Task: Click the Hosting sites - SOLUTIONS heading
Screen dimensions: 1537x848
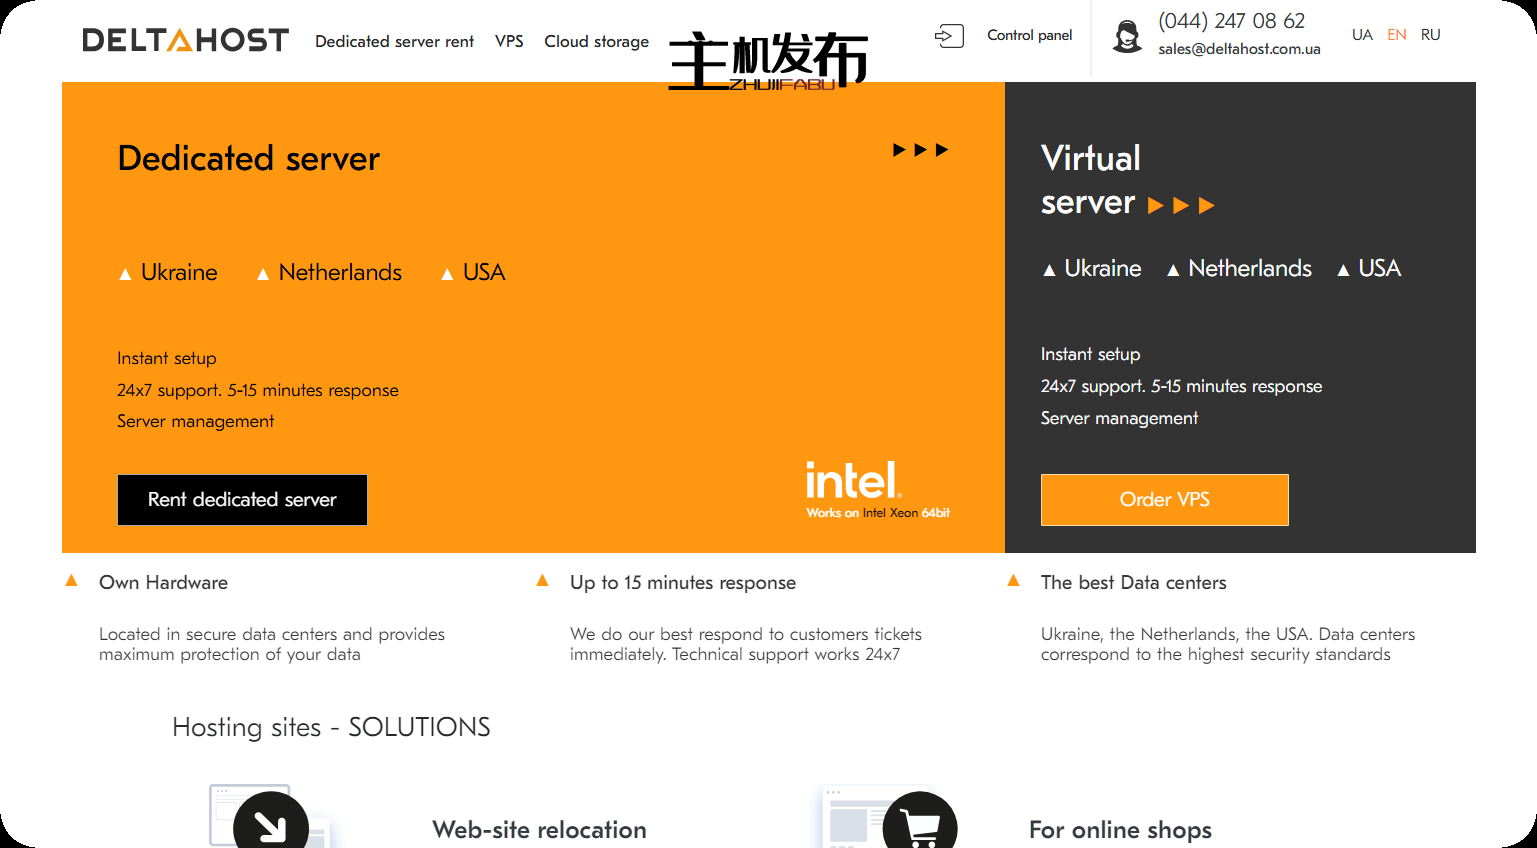Action: point(331,727)
